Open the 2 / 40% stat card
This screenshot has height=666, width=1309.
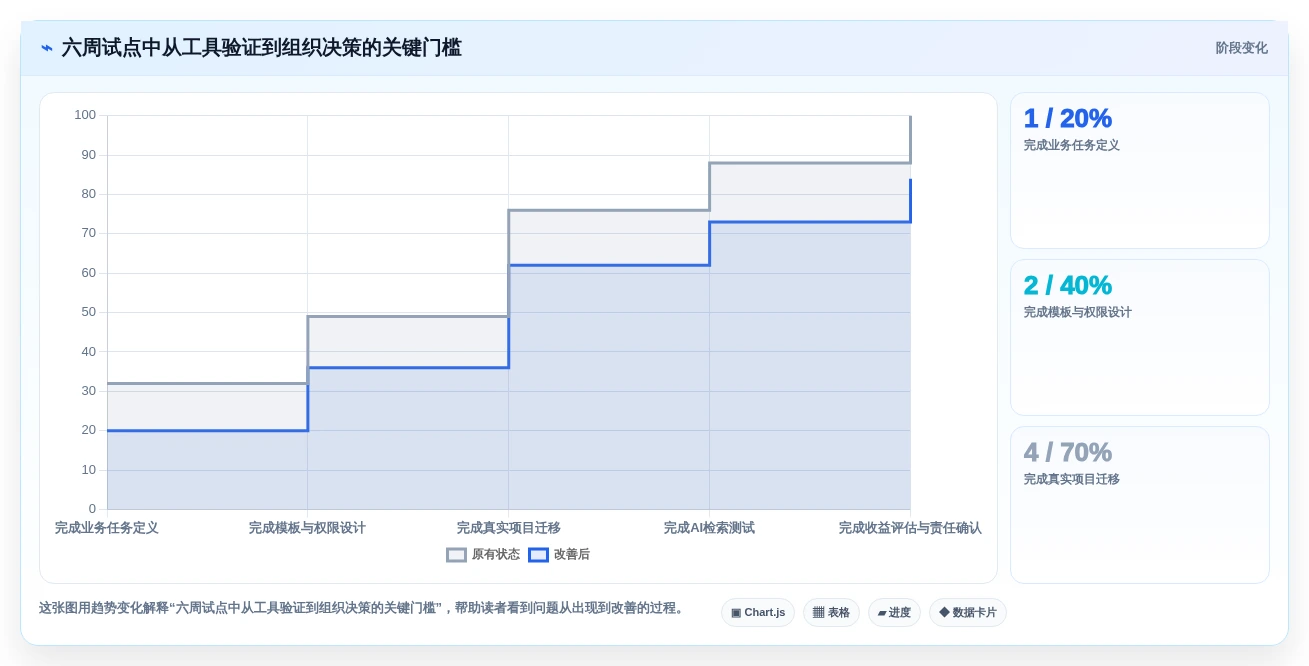click(1140, 338)
